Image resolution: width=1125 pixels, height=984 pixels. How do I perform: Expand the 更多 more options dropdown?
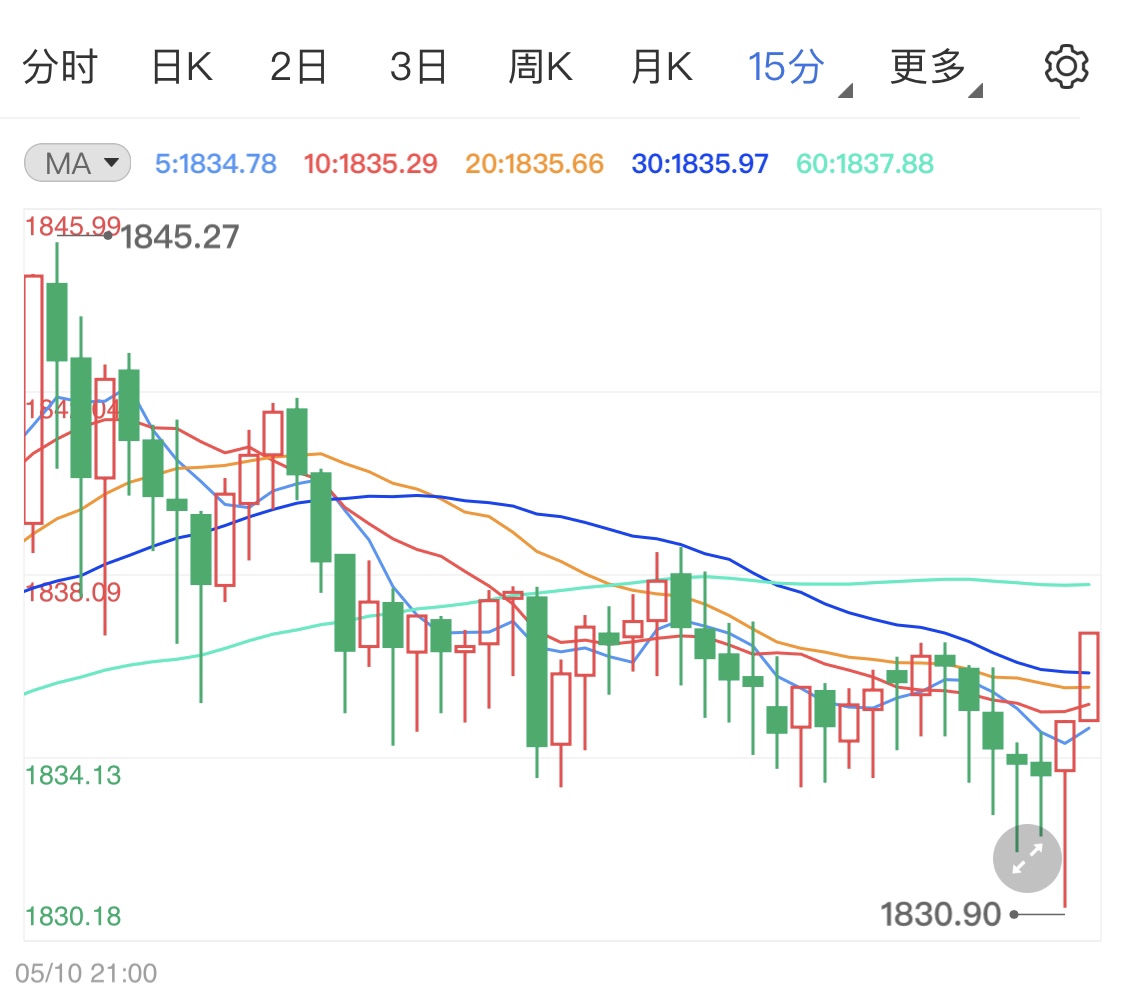tap(936, 69)
